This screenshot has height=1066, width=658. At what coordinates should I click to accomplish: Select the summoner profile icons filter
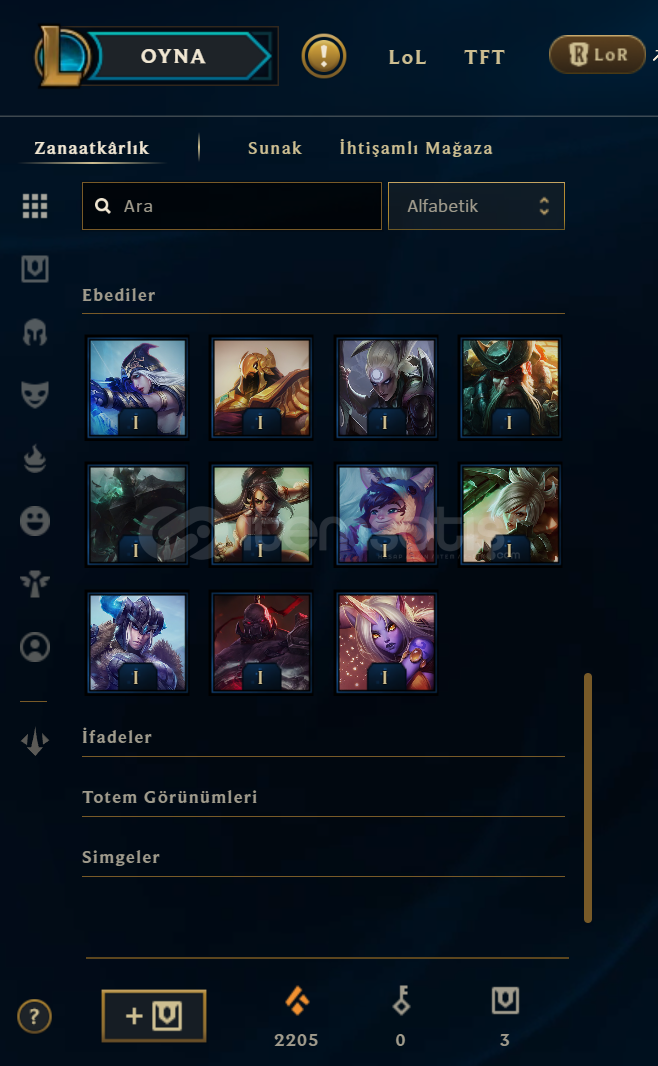tap(35, 647)
